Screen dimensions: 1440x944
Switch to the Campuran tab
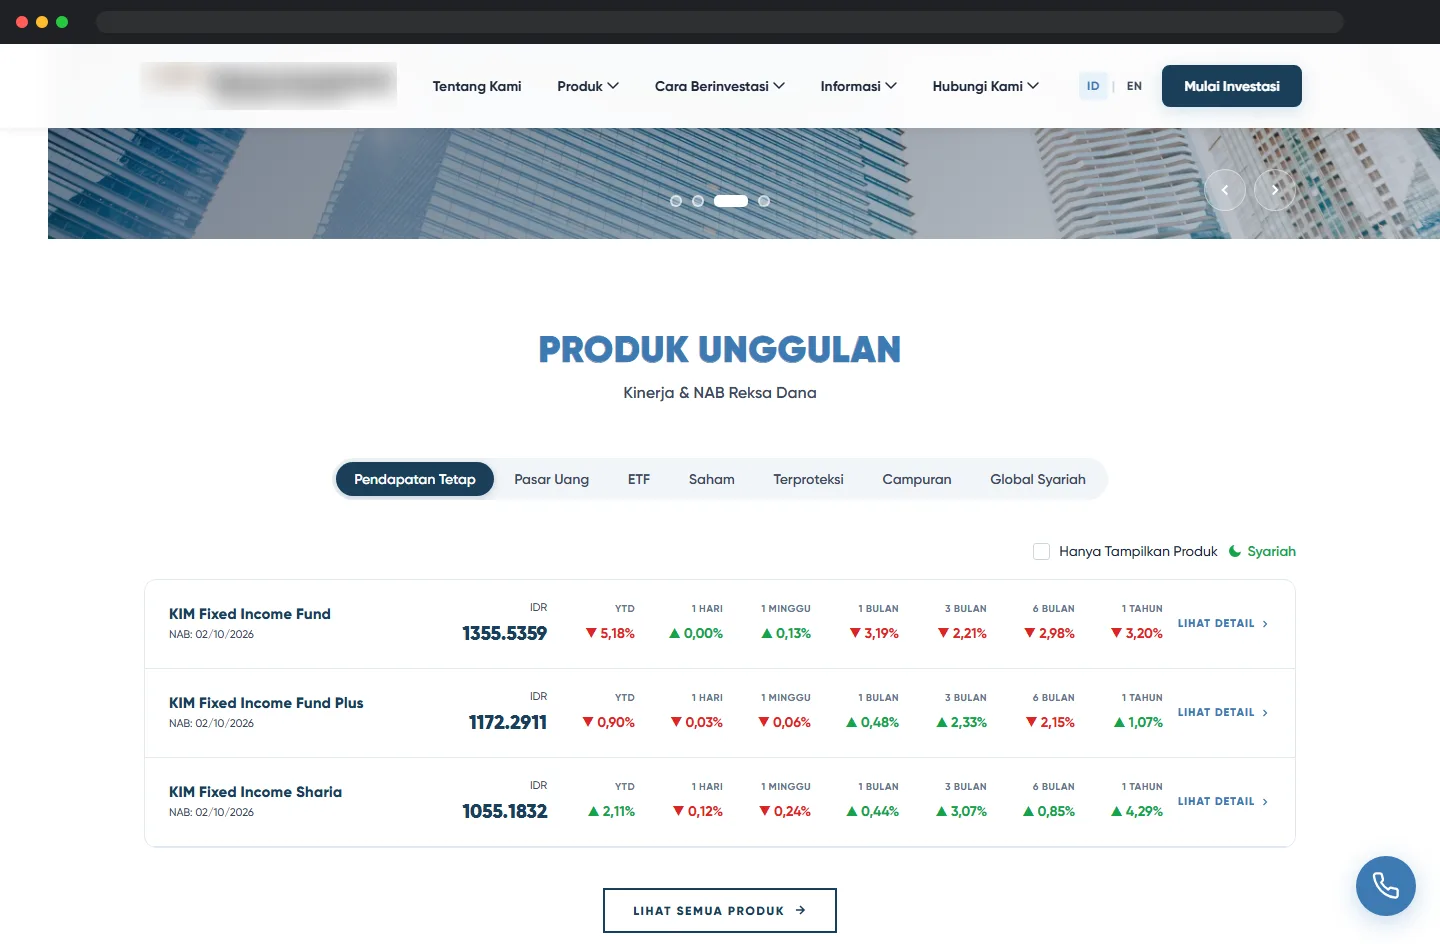click(917, 479)
